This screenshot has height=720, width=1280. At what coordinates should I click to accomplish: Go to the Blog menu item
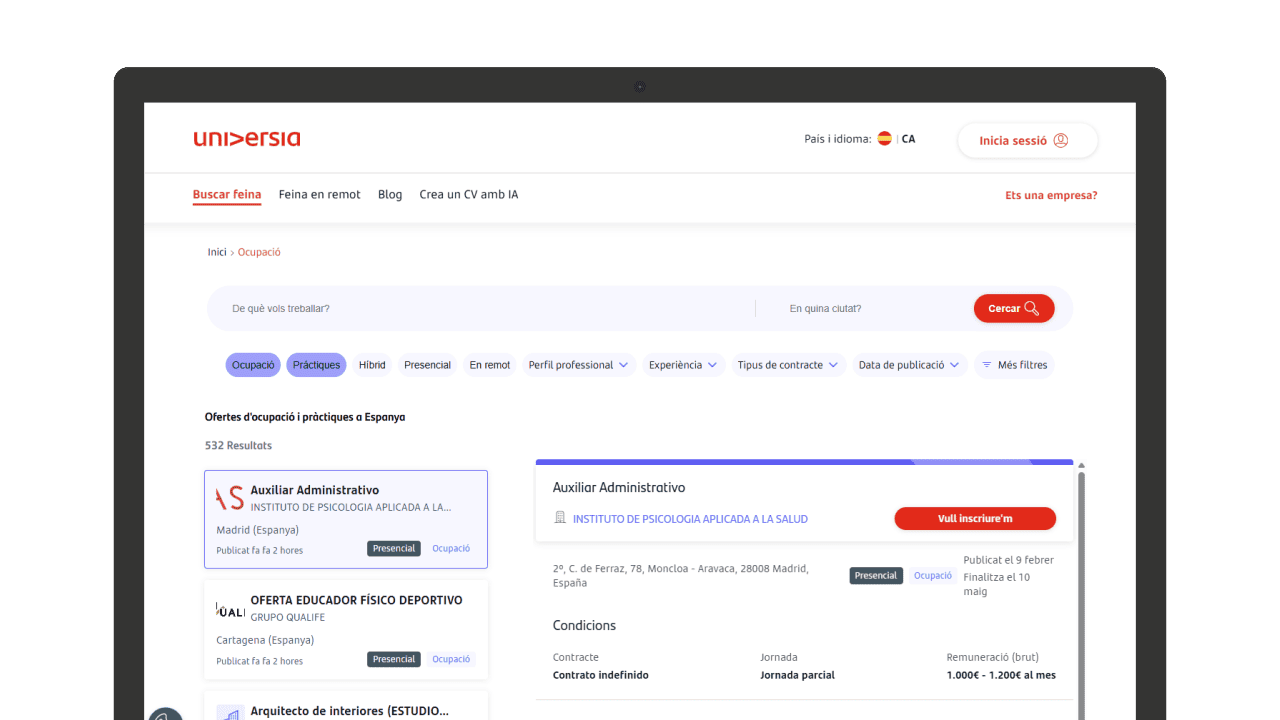(390, 195)
